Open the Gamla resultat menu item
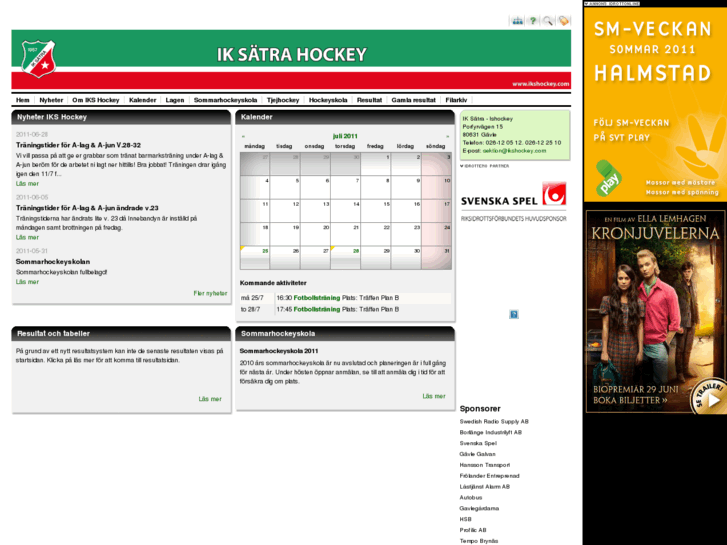Screen dimensions: 727x545 pos(413,100)
